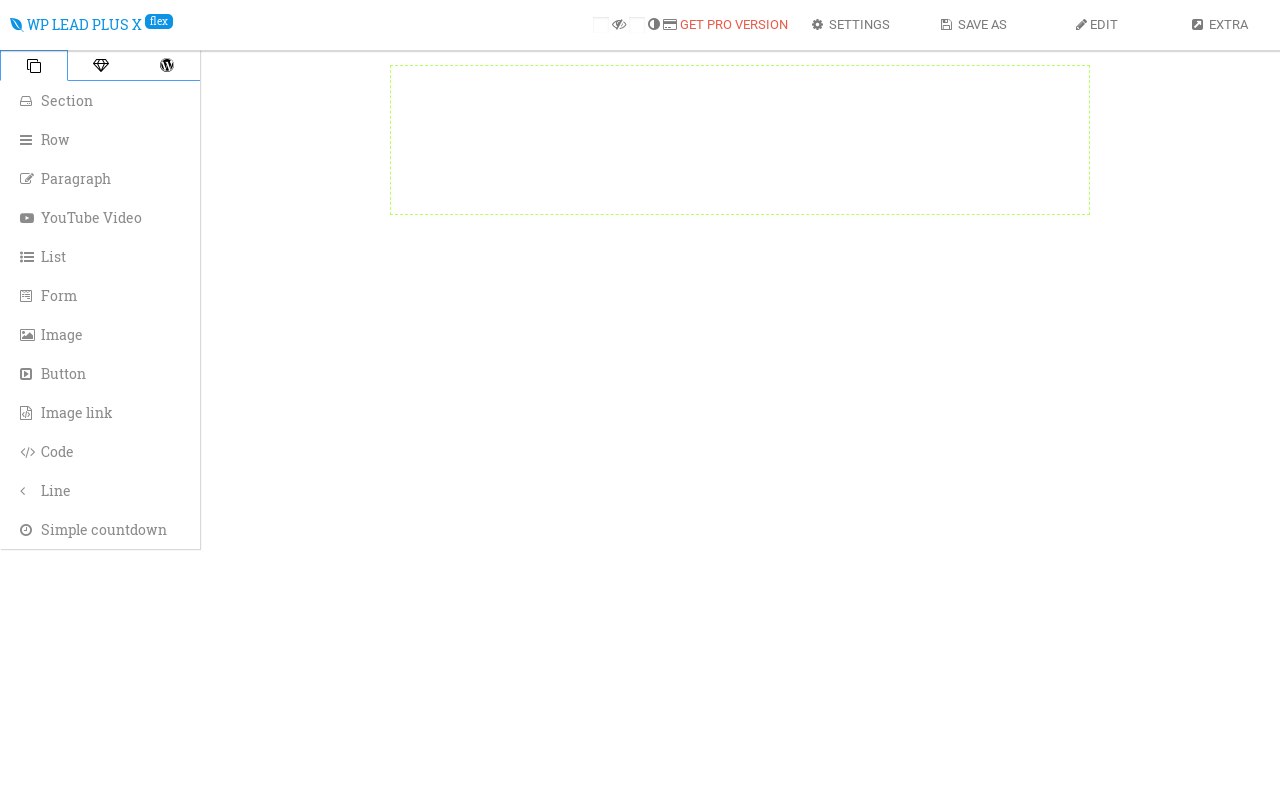Viewport: 1280px width, 800px height.
Task: Click the Button label in the sidebar
Action: tap(63, 374)
